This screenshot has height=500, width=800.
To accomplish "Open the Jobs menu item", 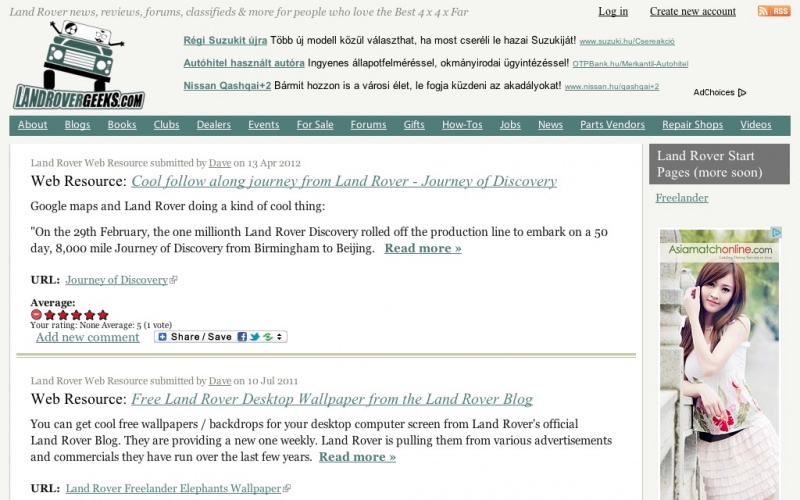I will click(510, 124).
